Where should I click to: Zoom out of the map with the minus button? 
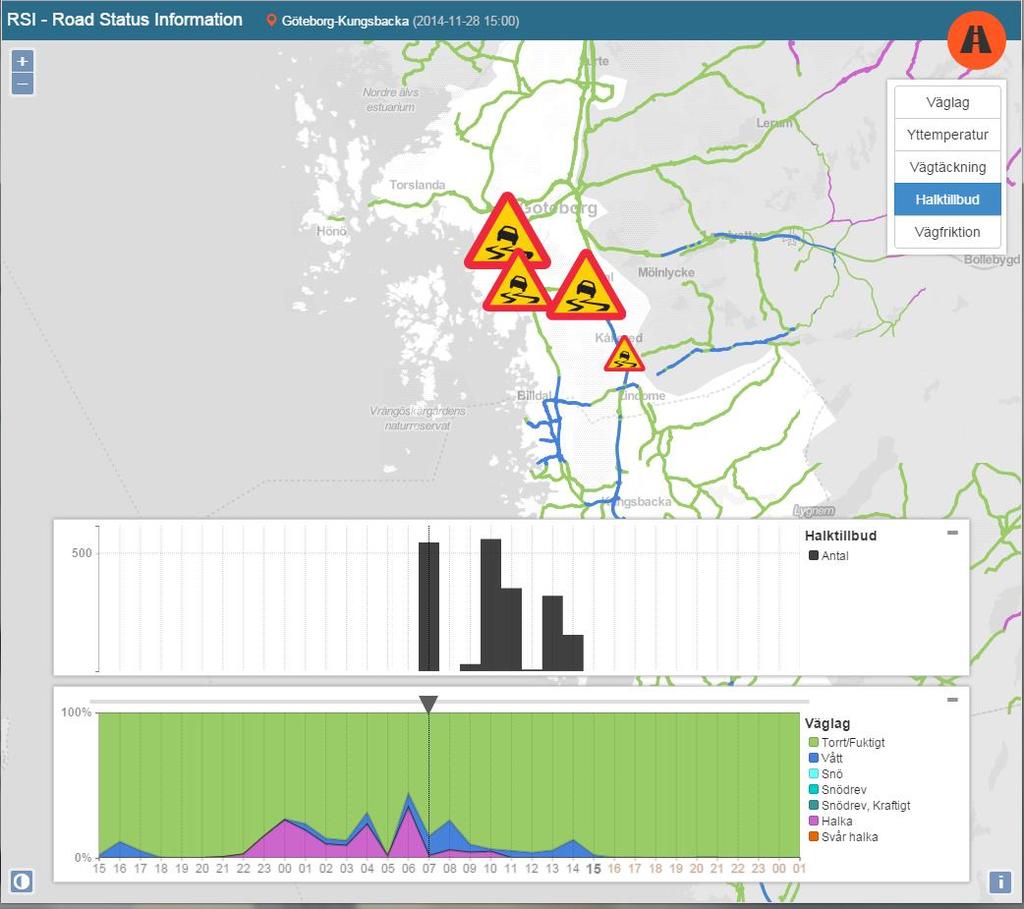pyautogui.click(x=22, y=84)
